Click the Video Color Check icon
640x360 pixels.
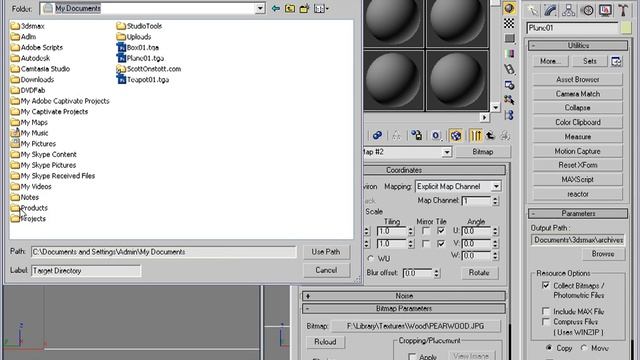click(x=509, y=54)
